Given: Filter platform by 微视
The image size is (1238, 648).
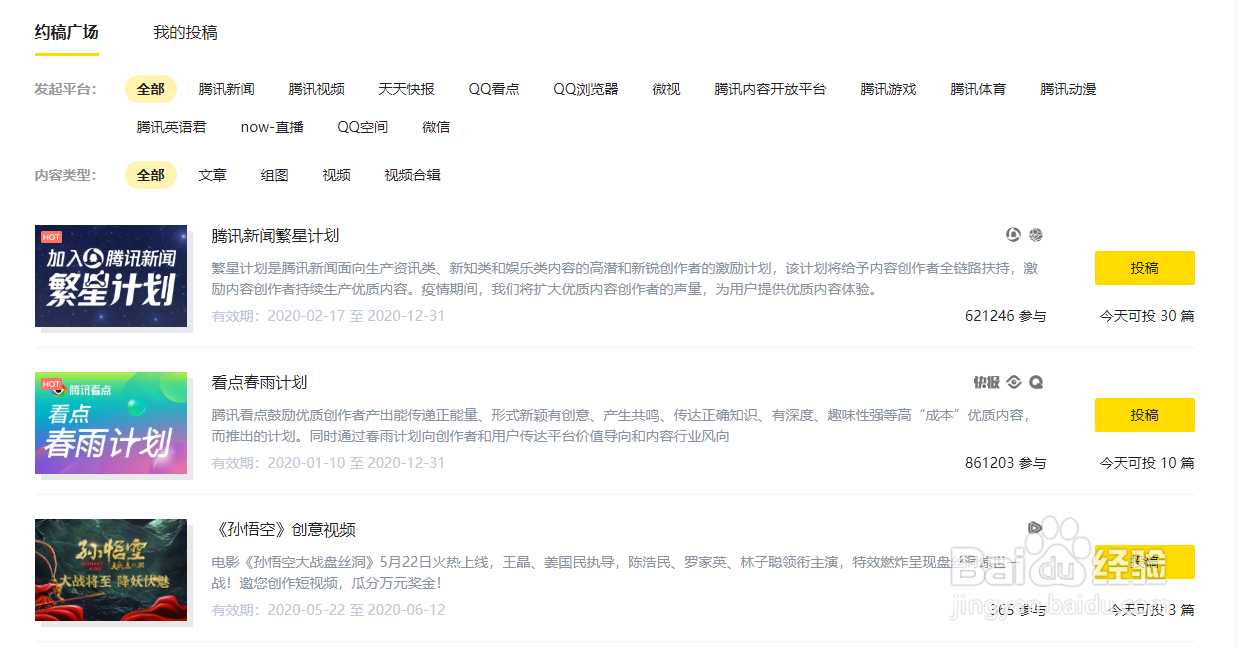Looking at the screenshot, I should (666, 89).
